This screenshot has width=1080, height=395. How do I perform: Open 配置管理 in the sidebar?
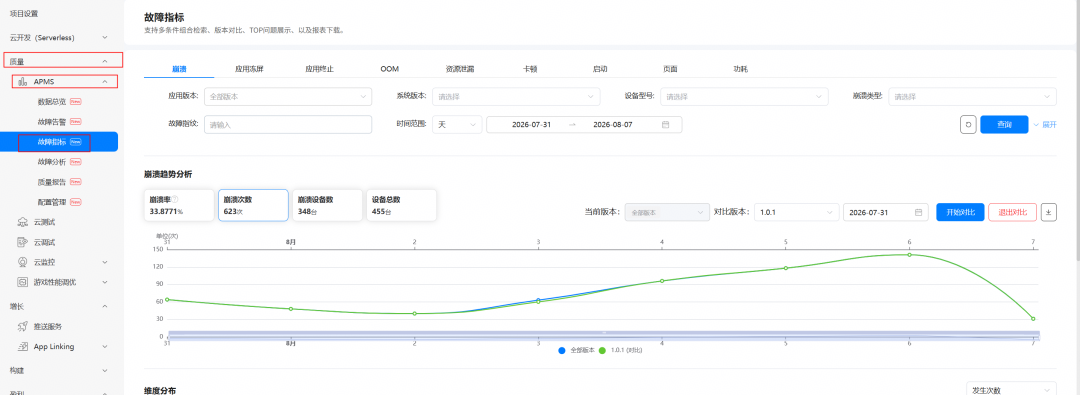point(59,202)
